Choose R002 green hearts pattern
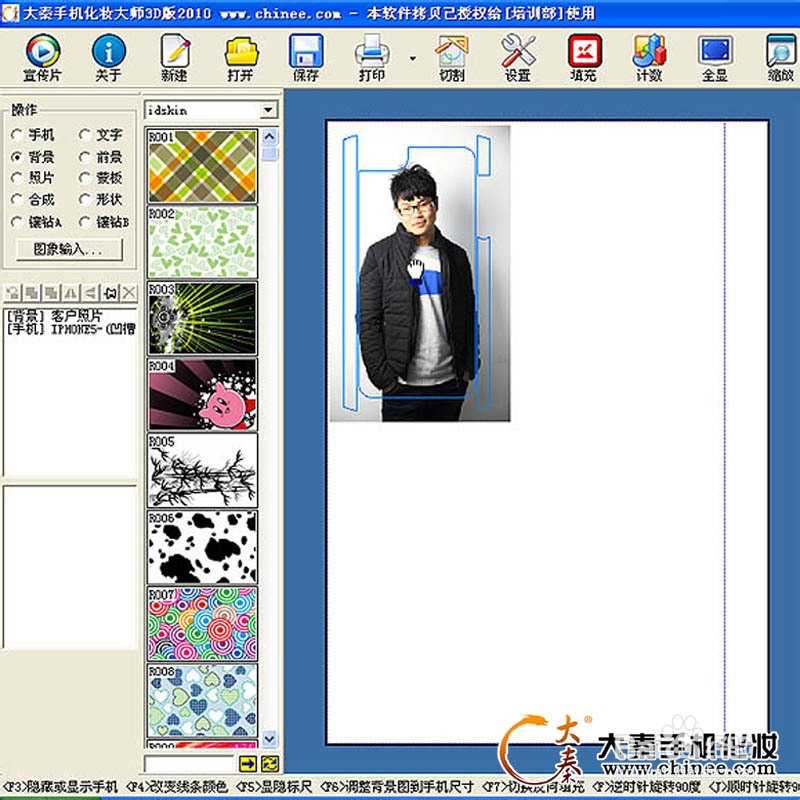Screen dimensions: 800x800 203,242
